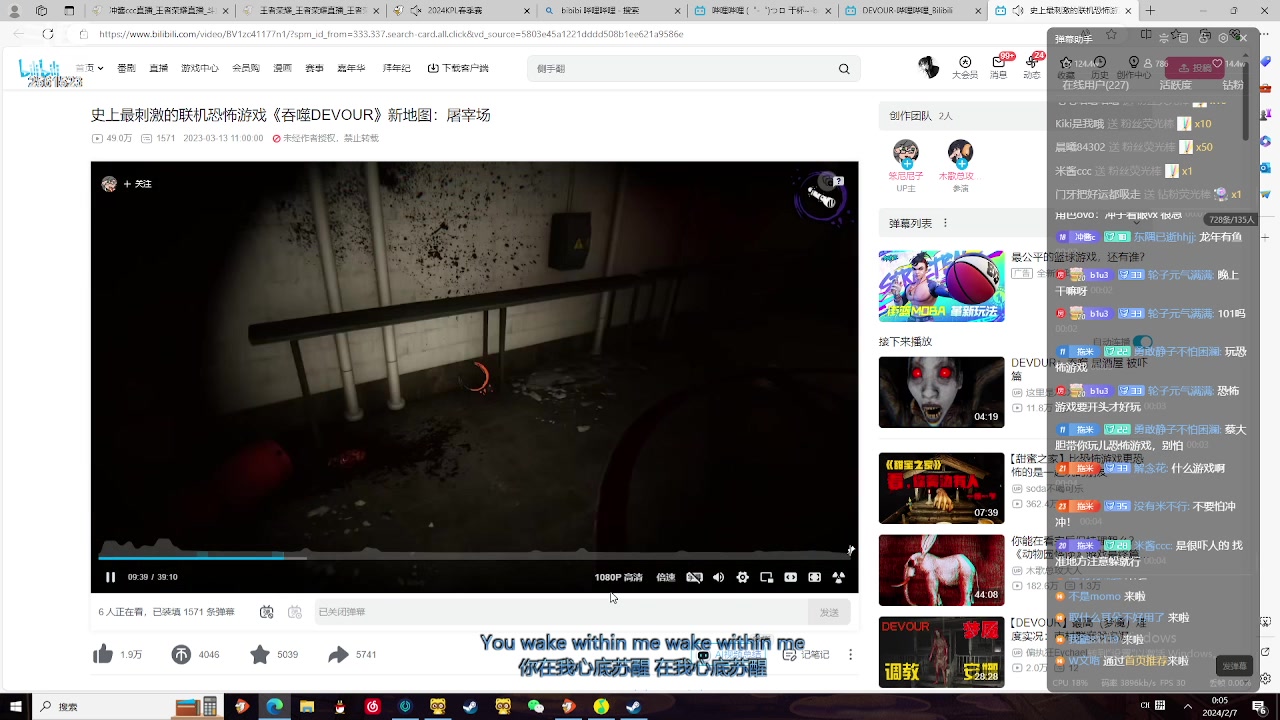This screenshot has height=720, width=1280.
Task: Toggle danmaku display switch below player
Action: coord(266,612)
